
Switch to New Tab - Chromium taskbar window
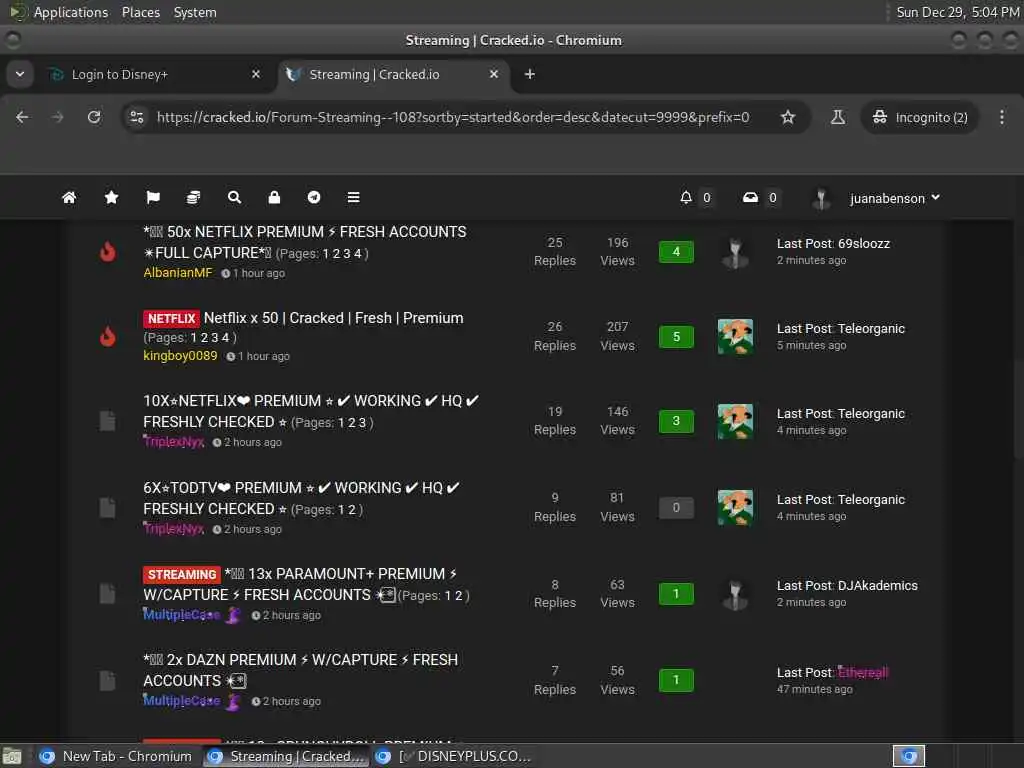click(x=114, y=756)
